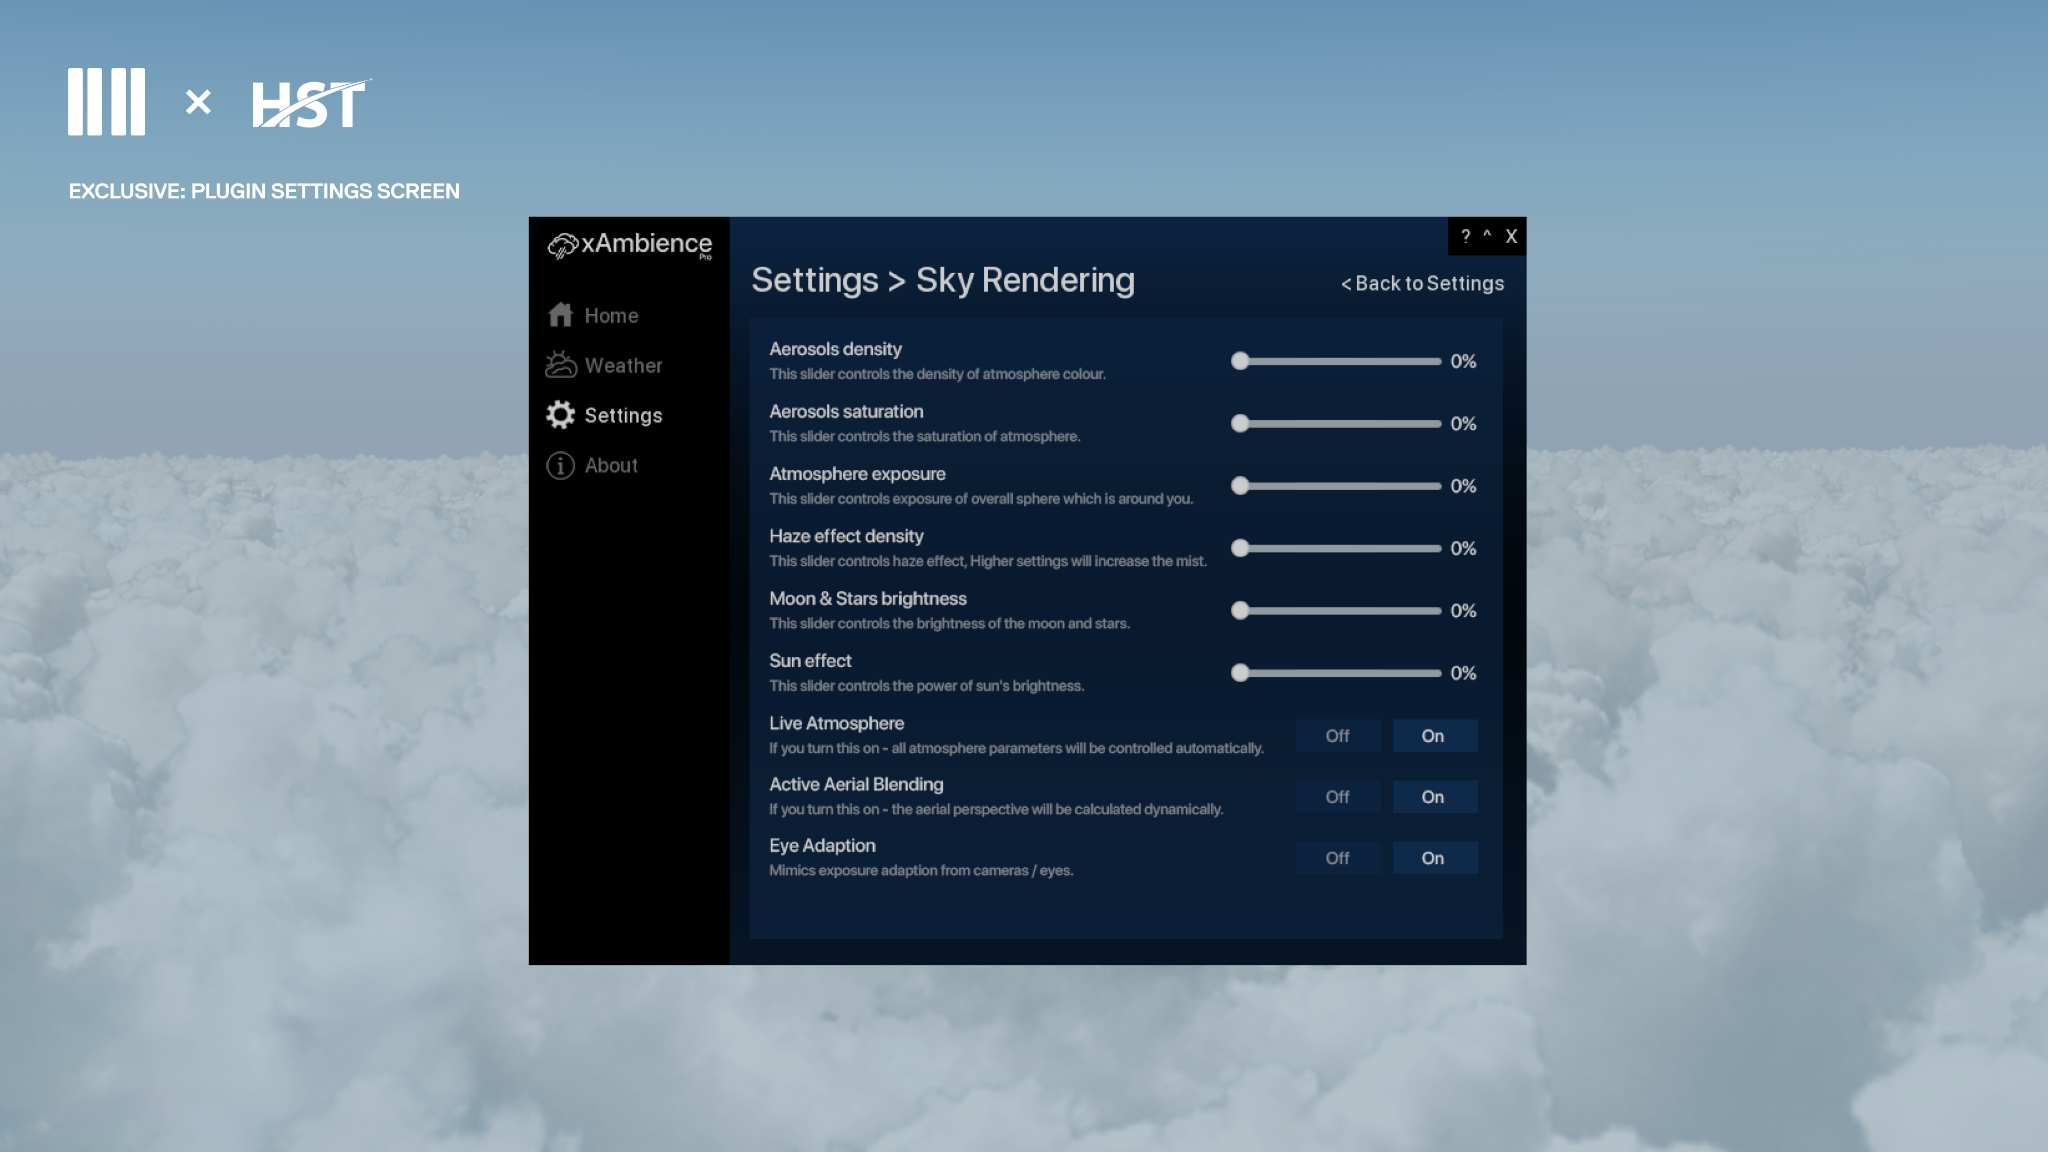Click the HST logo at top left

(x=309, y=104)
